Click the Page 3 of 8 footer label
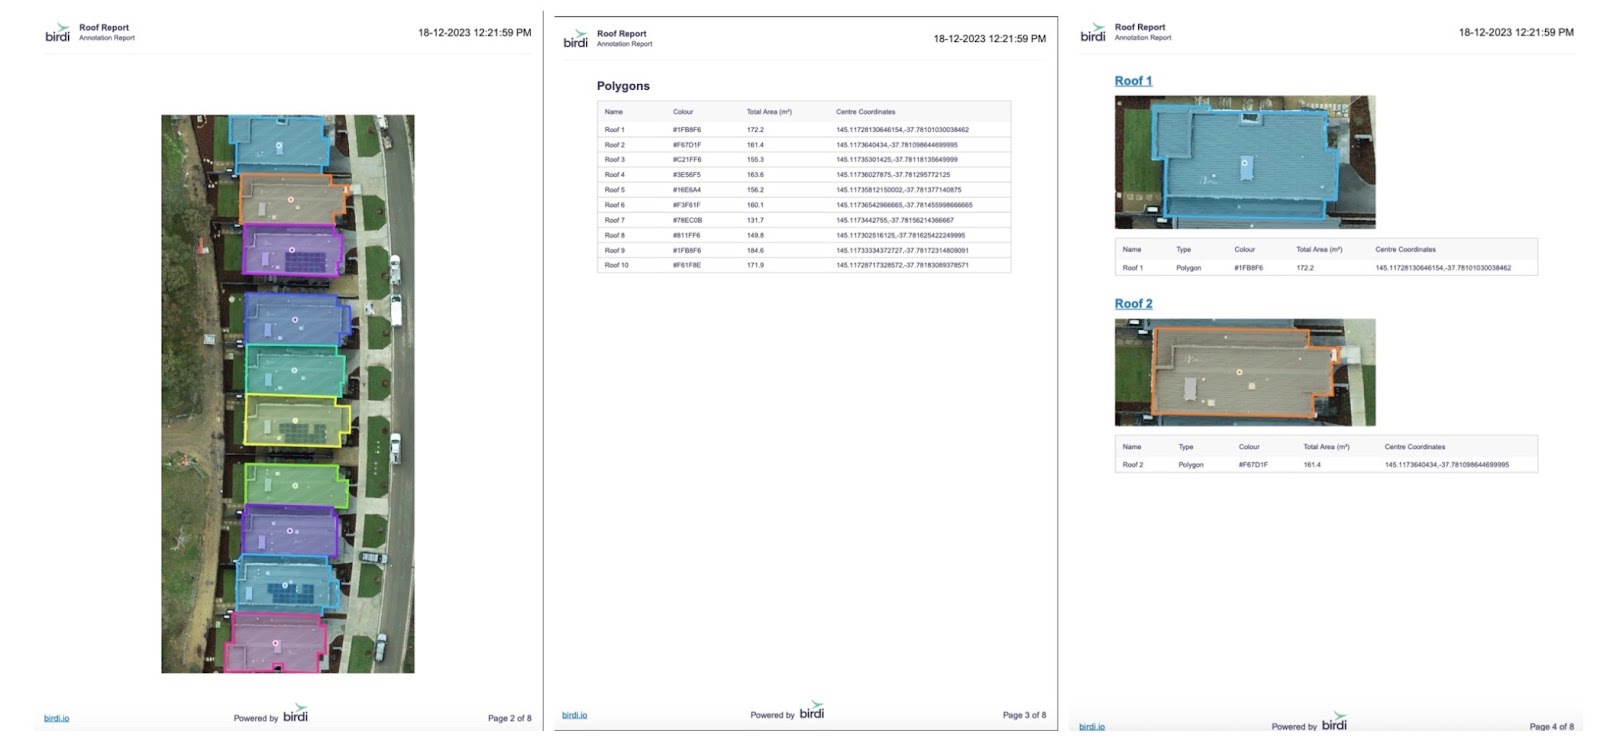1600x741 pixels. (x=1025, y=715)
